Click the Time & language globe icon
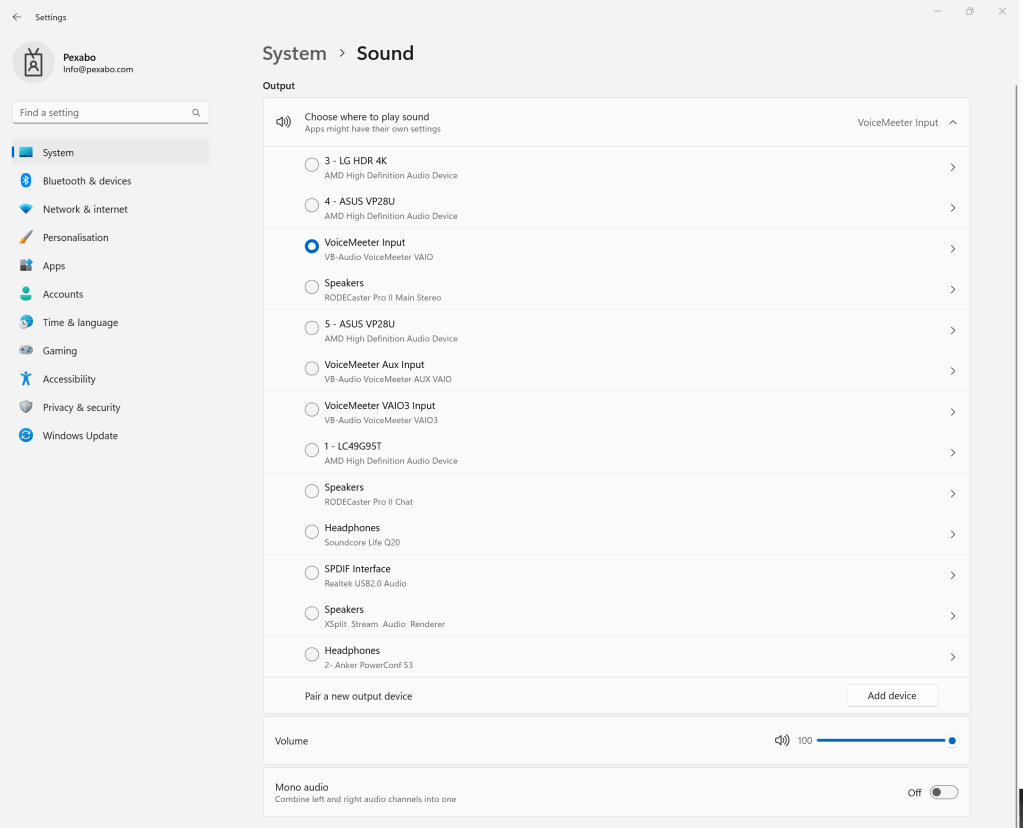The width and height of the screenshot is (1023, 828). [x=26, y=322]
